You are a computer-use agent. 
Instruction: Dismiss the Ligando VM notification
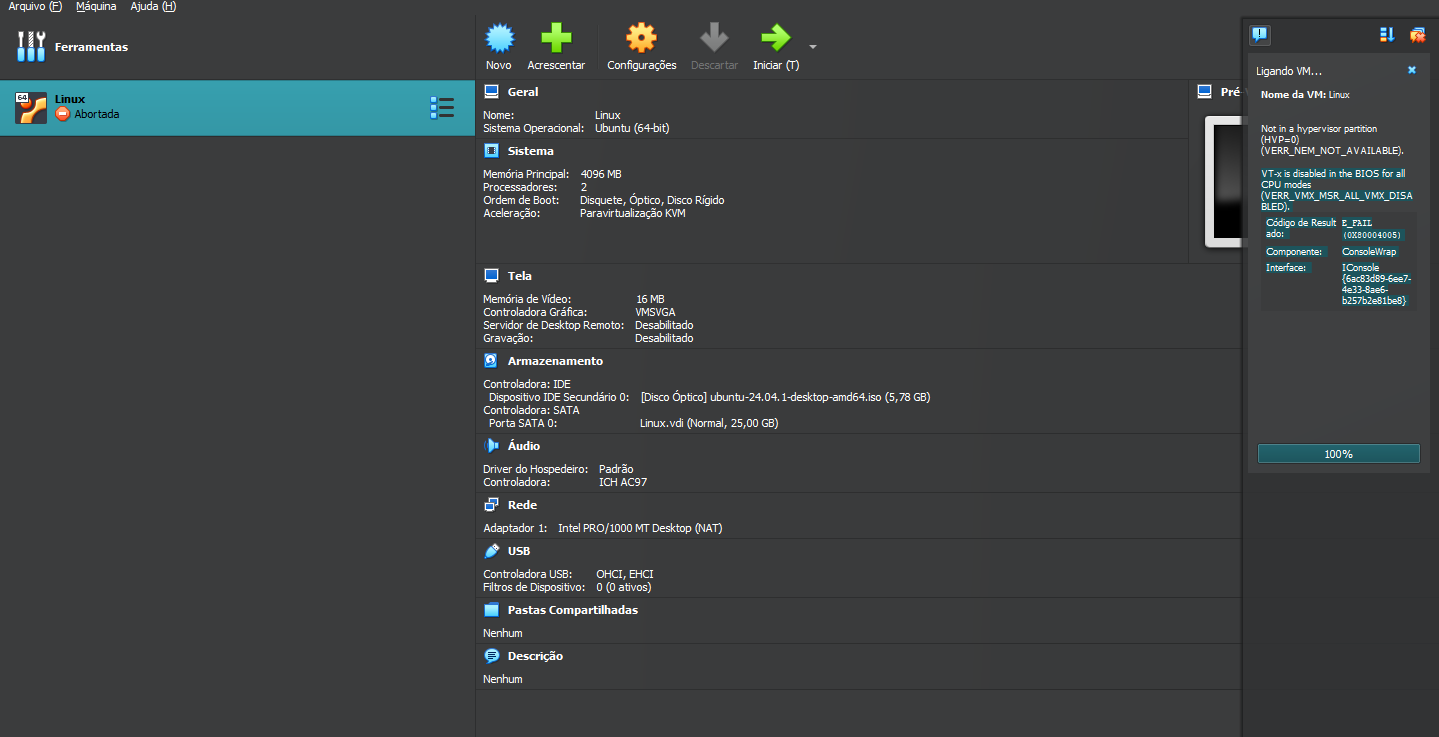point(1412,70)
